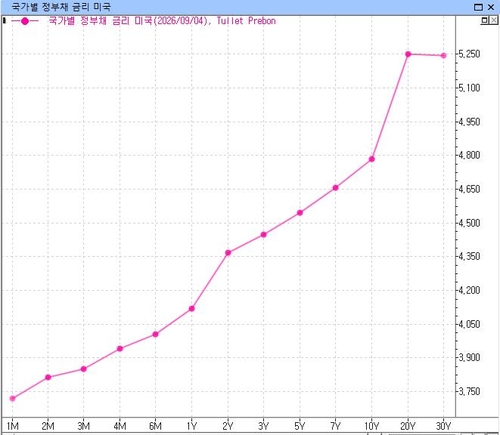Click the window maximize icon in title bar
Viewport: 500px width, 435px height.
(478, 7)
